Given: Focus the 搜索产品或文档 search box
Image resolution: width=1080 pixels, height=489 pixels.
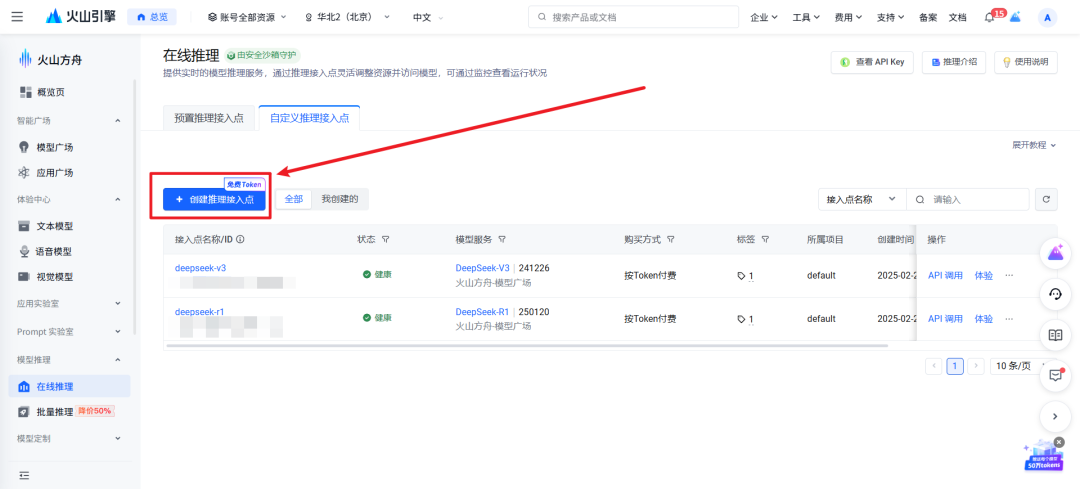Looking at the screenshot, I should pos(634,17).
